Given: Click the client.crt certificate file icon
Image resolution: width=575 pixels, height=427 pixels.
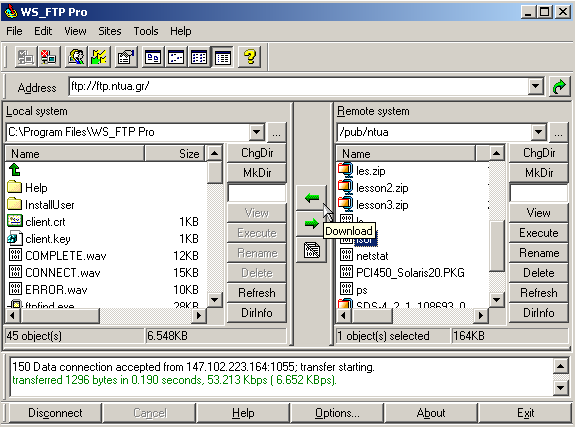Looking at the screenshot, I should coord(15,221).
